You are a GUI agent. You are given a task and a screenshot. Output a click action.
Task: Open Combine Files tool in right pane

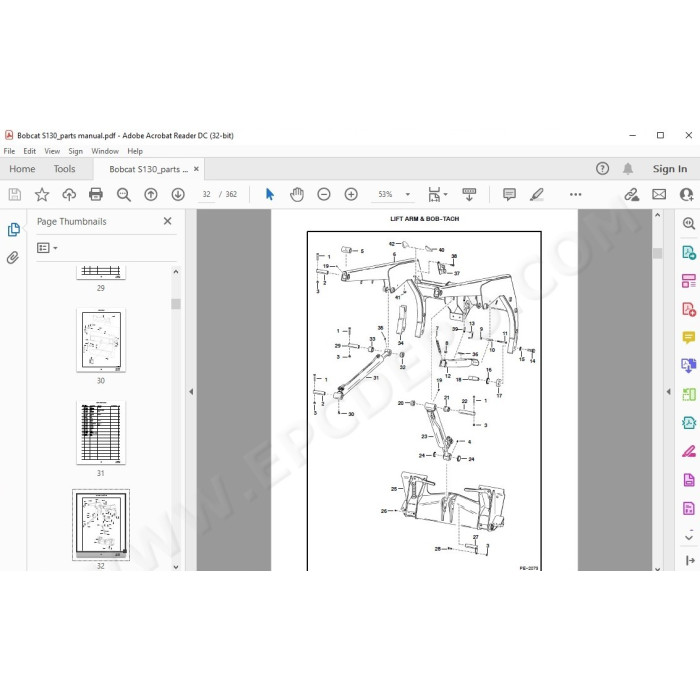click(689, 366)
